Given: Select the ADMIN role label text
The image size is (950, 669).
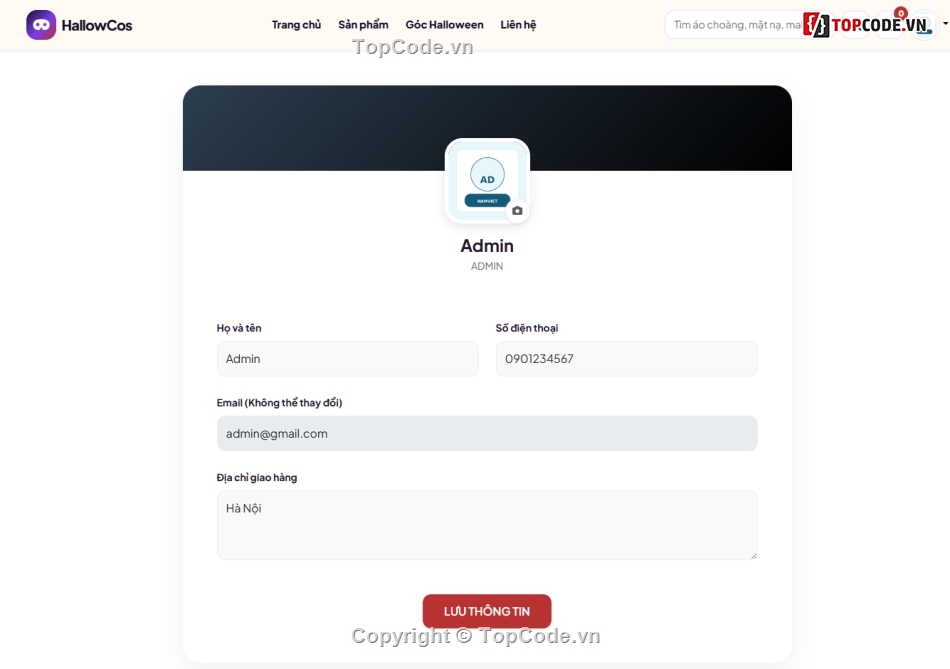Looking at the screenshot, I should click(x=487, y=266).
